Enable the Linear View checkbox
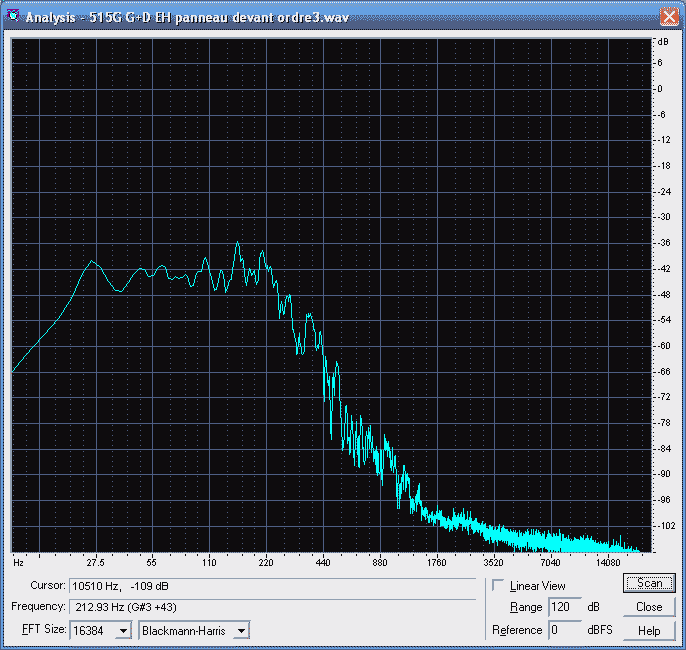Viewport: 686px width, 650px height. coord(498,585)
